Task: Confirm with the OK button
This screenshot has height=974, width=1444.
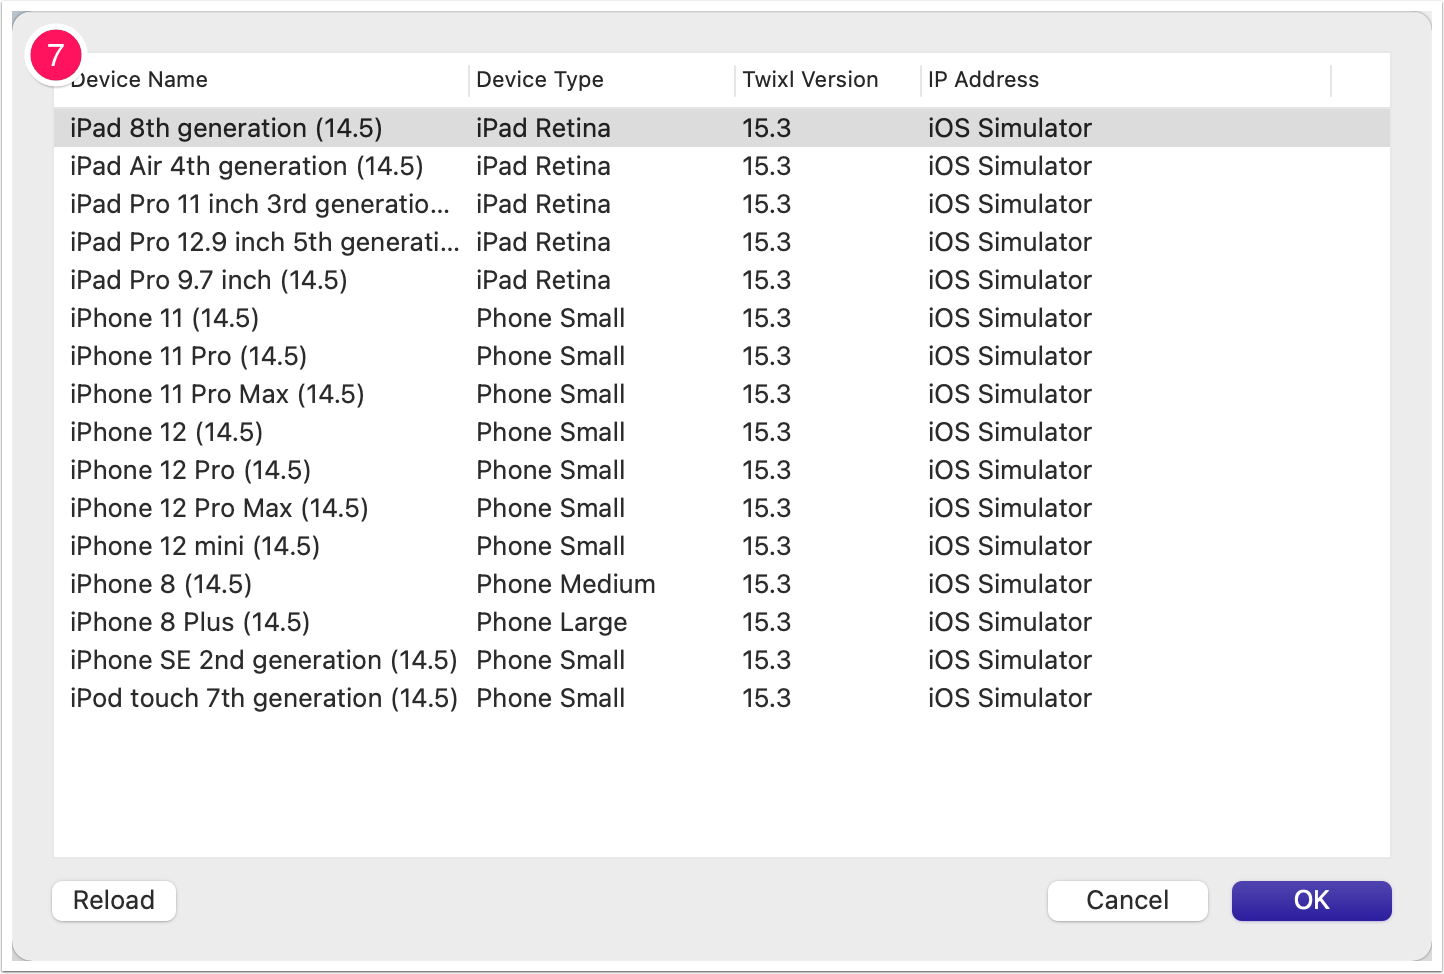Action: point(1311,900)
